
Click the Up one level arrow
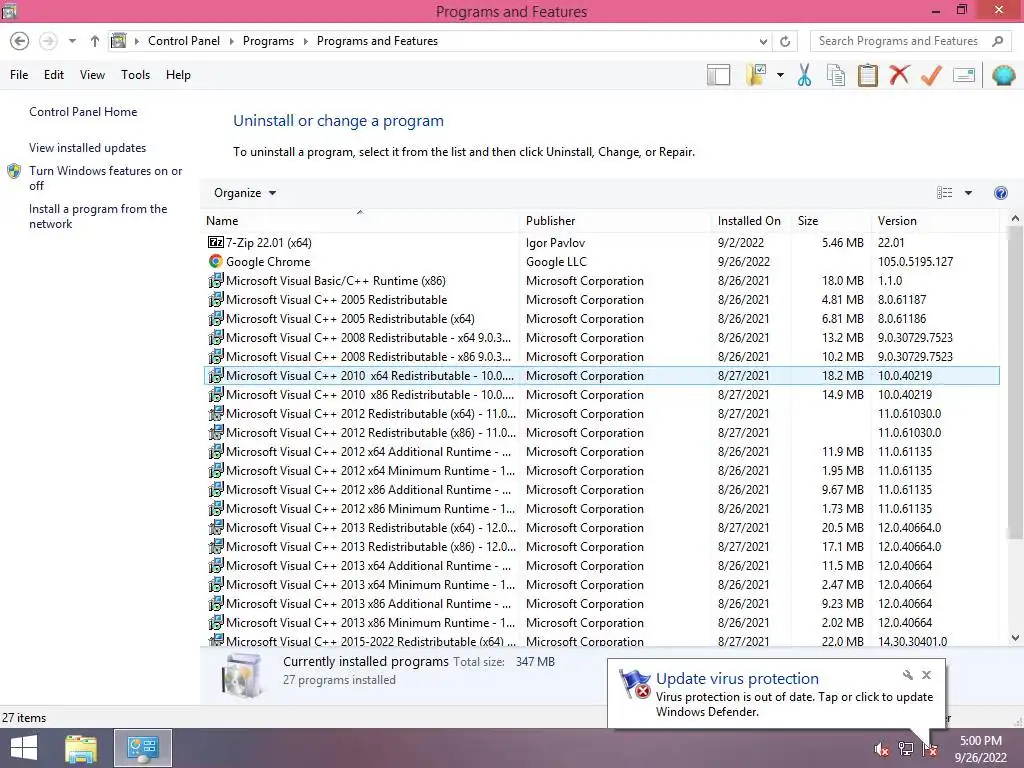95,41
